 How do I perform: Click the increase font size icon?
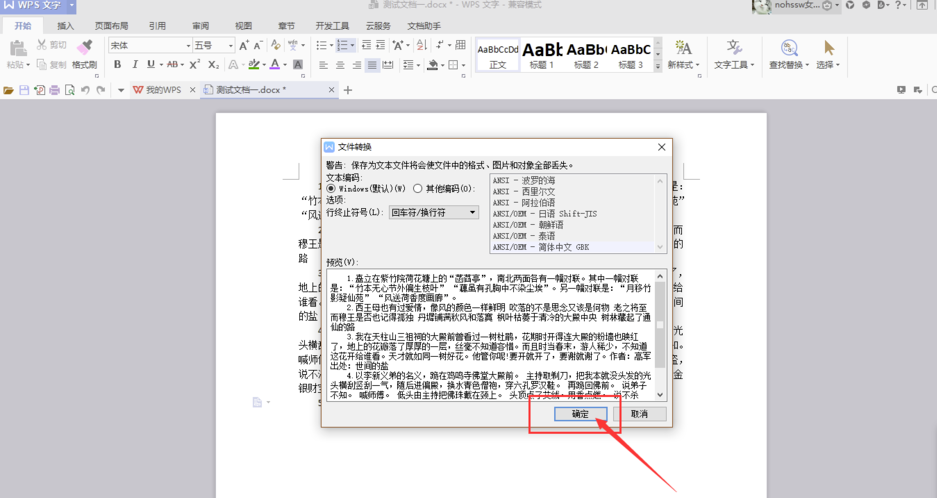[x=244, y=46]
